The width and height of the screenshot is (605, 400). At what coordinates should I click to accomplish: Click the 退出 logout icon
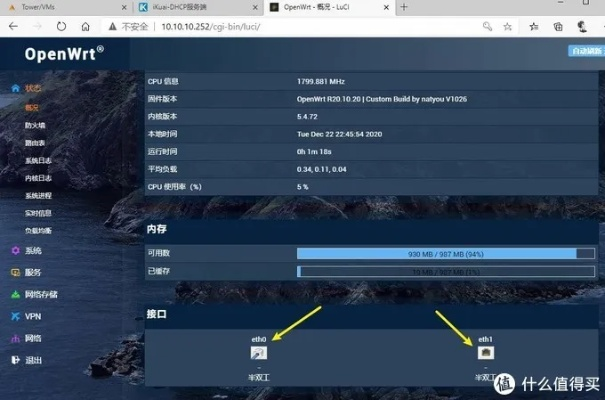15,360
